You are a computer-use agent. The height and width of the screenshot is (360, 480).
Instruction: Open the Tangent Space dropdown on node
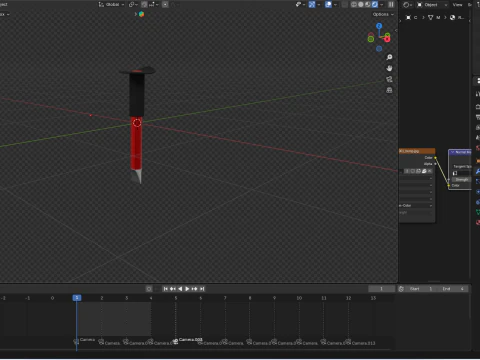pos(462,166)
